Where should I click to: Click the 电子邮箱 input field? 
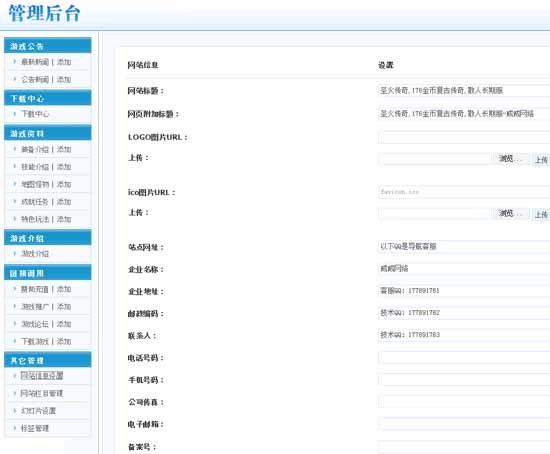[464, 423]
